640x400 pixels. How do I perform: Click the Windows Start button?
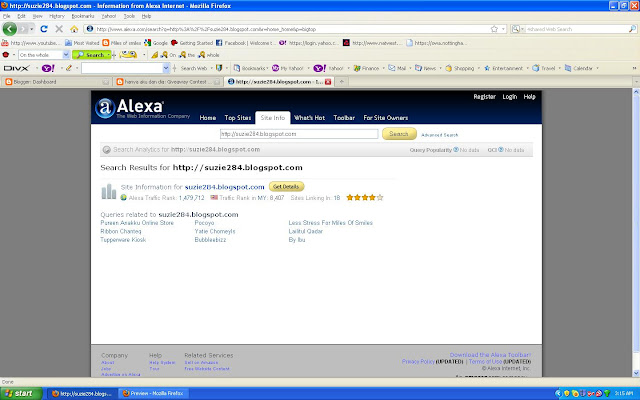coord(21,393)
